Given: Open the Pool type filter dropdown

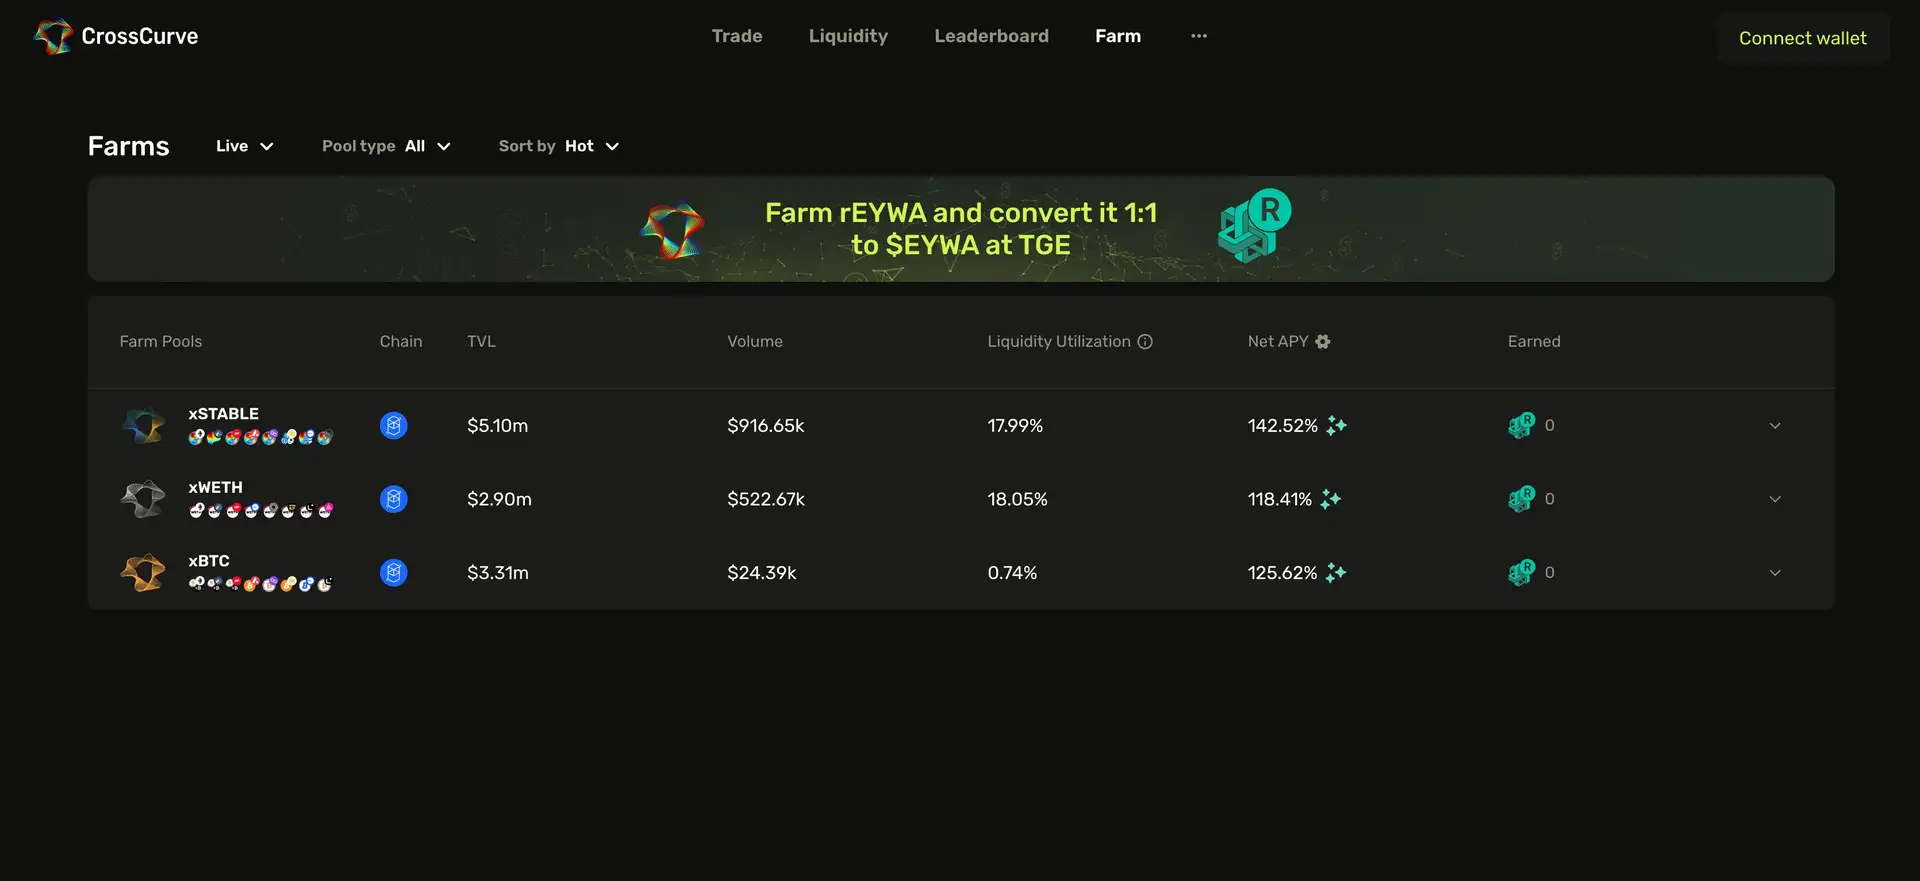Looking at the screenshot, I should click(x=386, y=146).
